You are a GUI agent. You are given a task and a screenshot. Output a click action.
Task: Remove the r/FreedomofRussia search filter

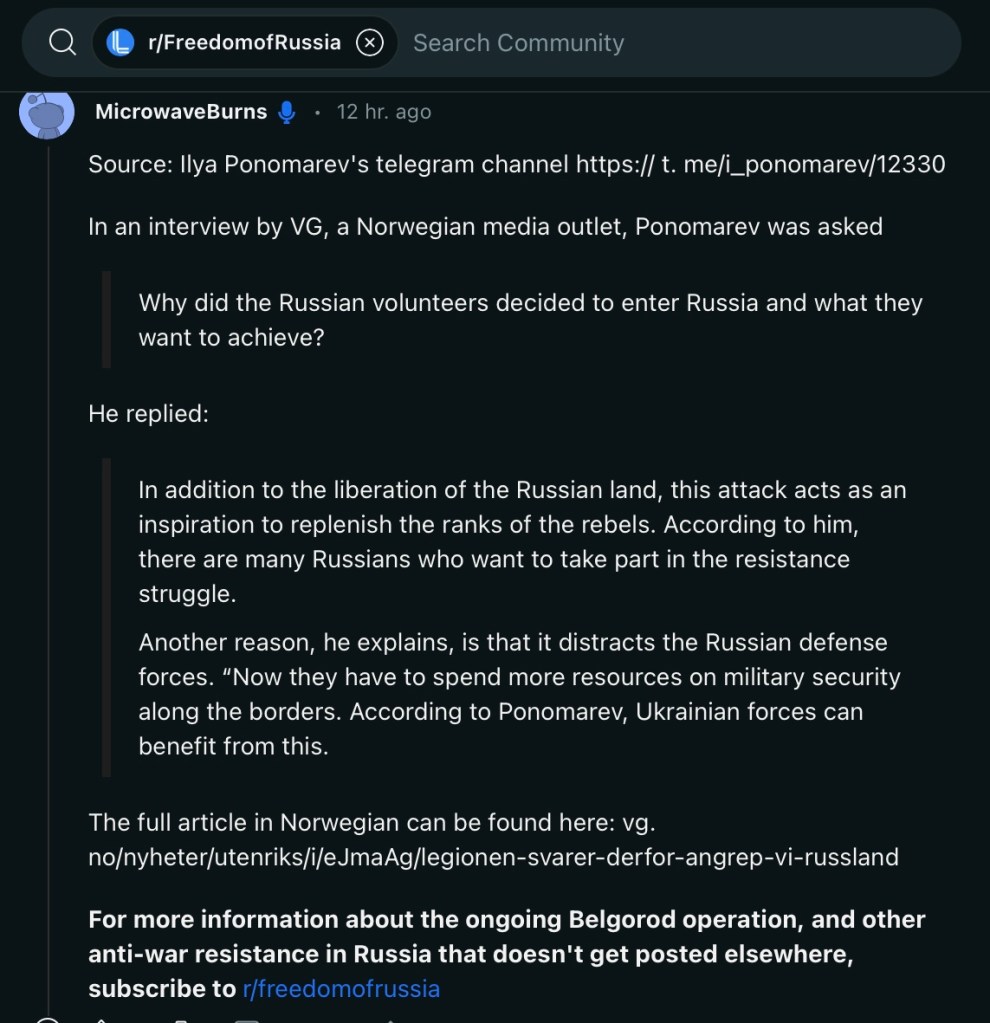point(370,43)
